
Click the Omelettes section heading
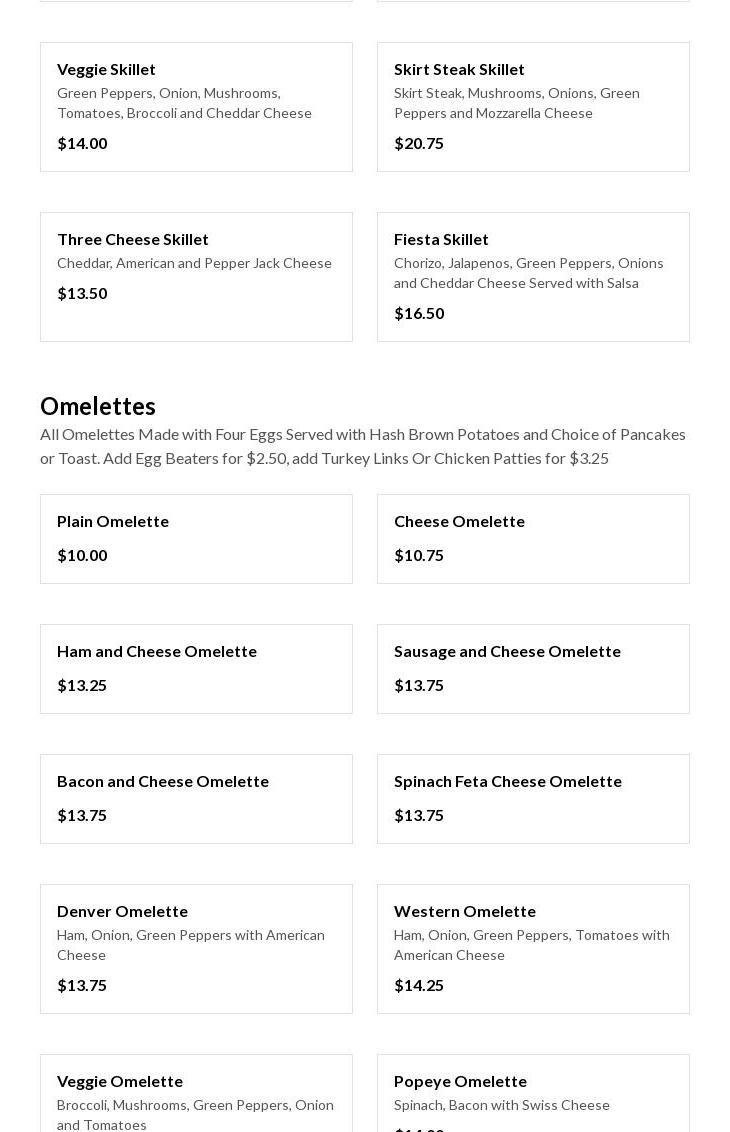(98, 406)
